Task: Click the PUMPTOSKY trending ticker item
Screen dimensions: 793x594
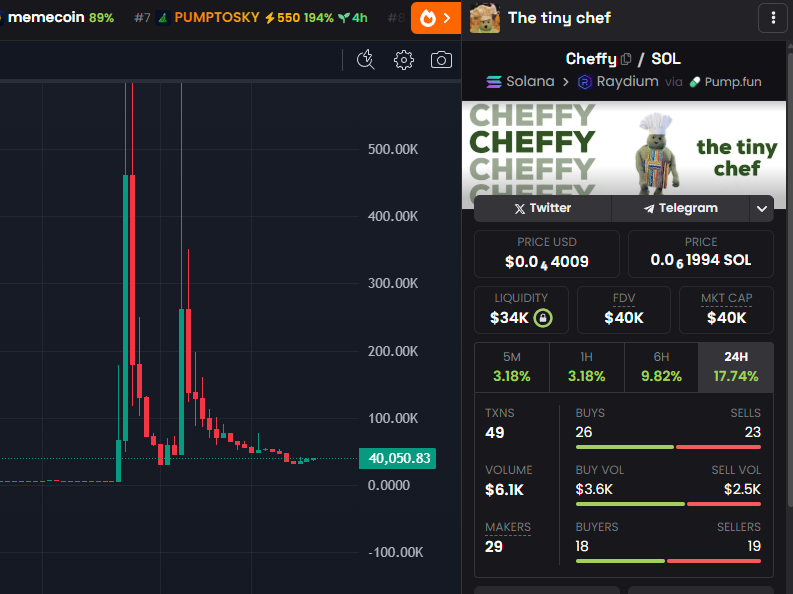Action: [250, 18]
